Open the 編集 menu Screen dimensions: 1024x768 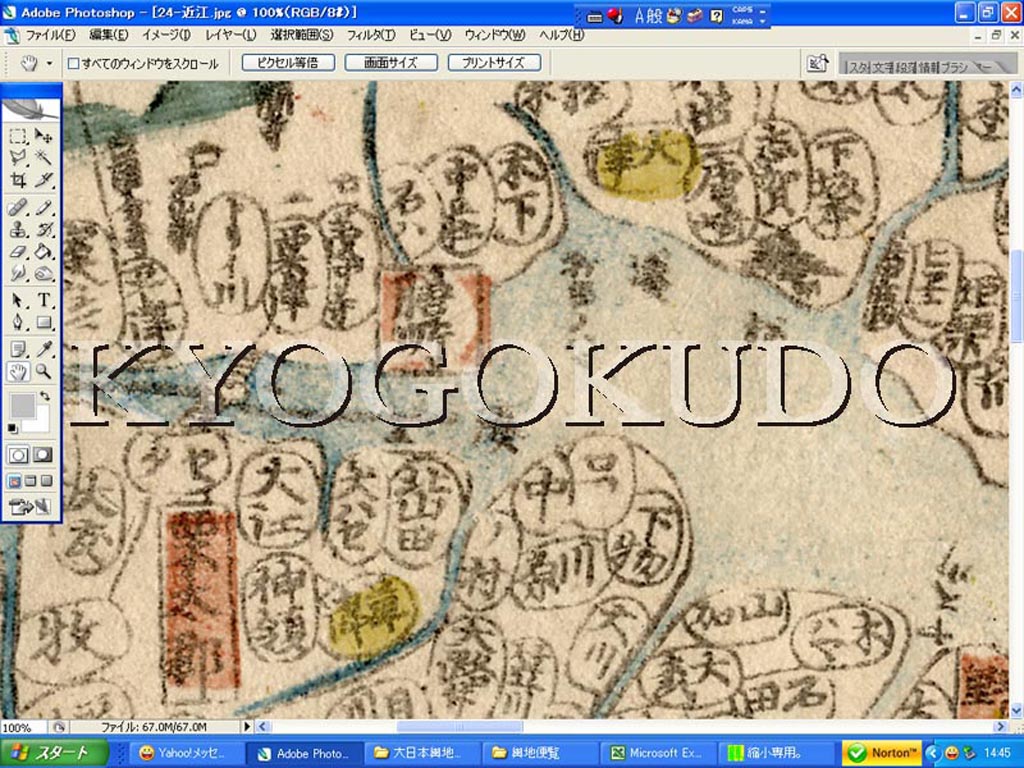108,35
